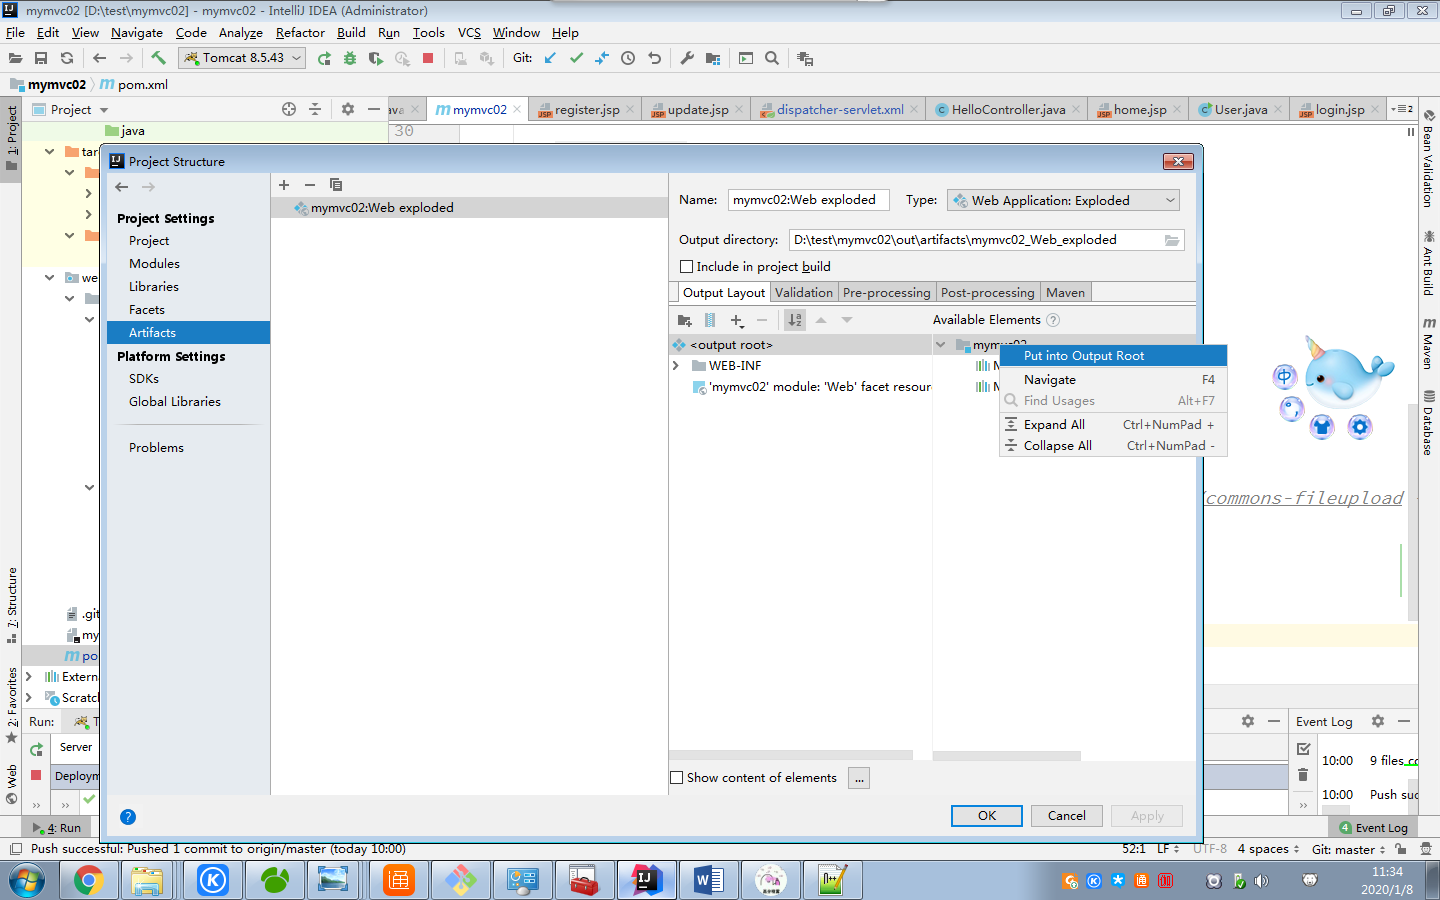This screenshot has height=900, width=1440.
Task: Click the artifact Name input field
Action: click(x=808, y=200)
